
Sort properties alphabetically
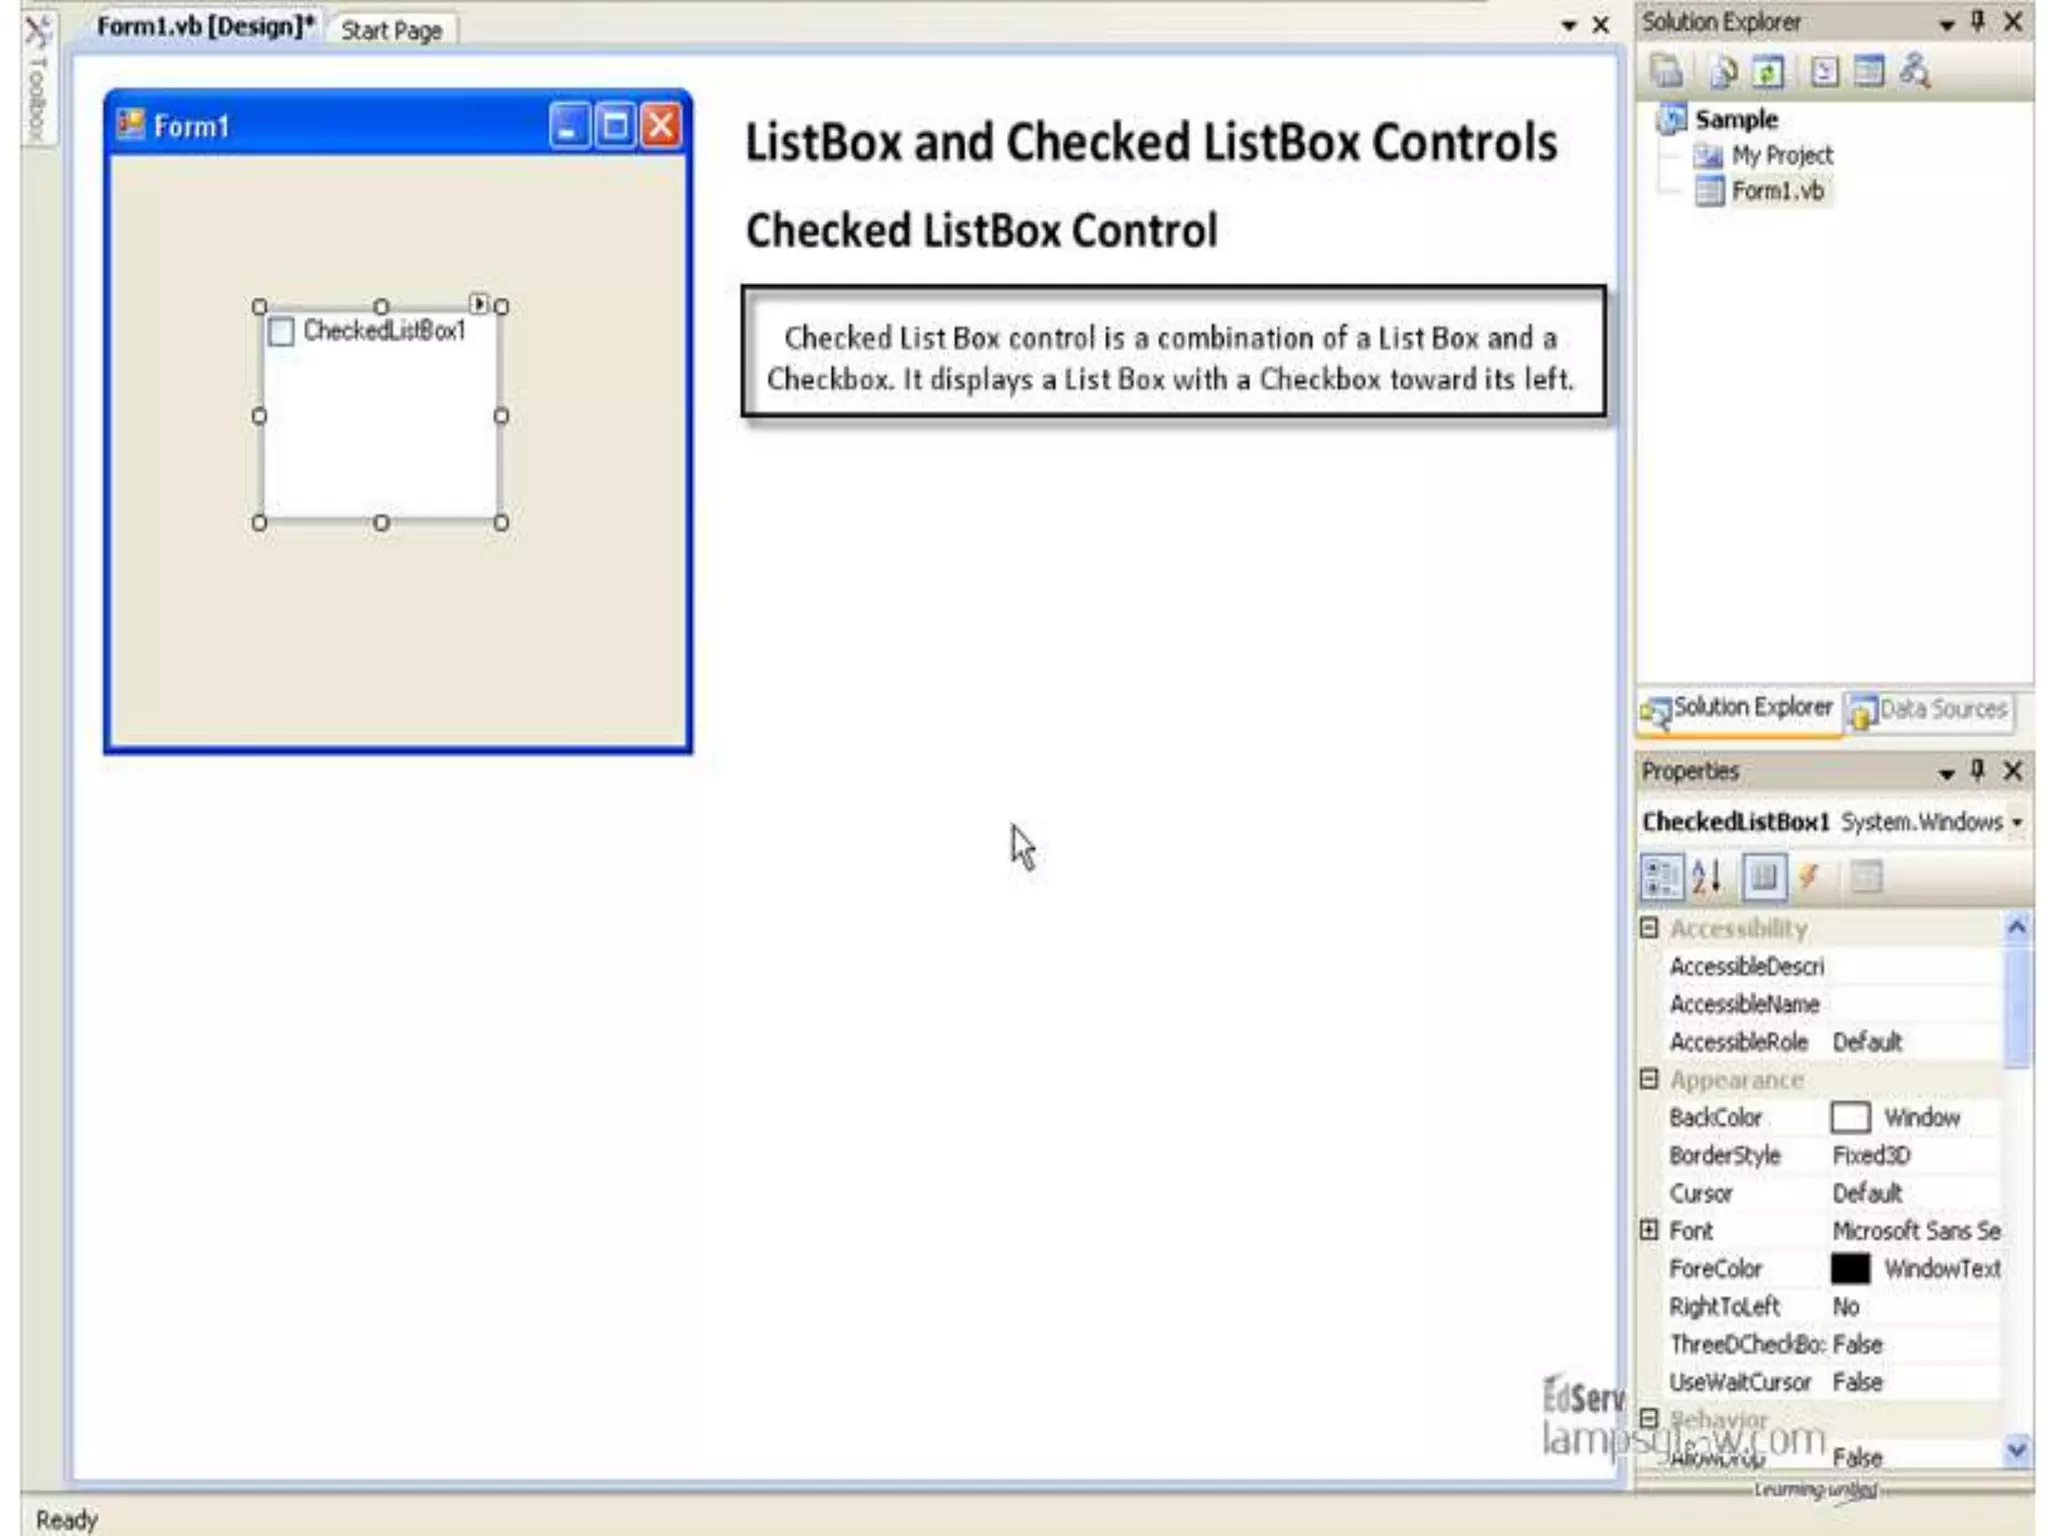1708,877
